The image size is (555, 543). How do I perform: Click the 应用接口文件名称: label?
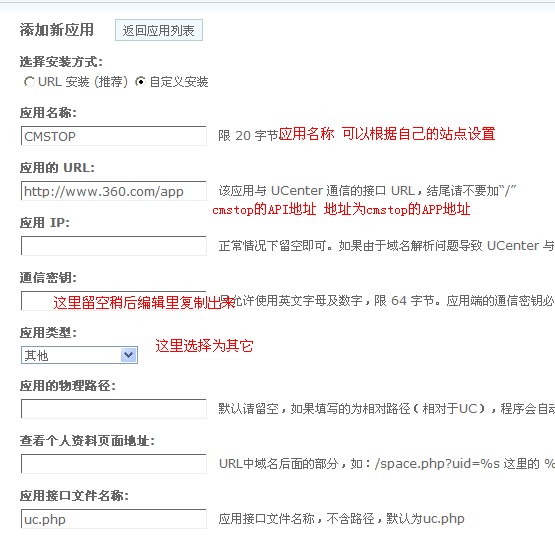click(74, 496)
